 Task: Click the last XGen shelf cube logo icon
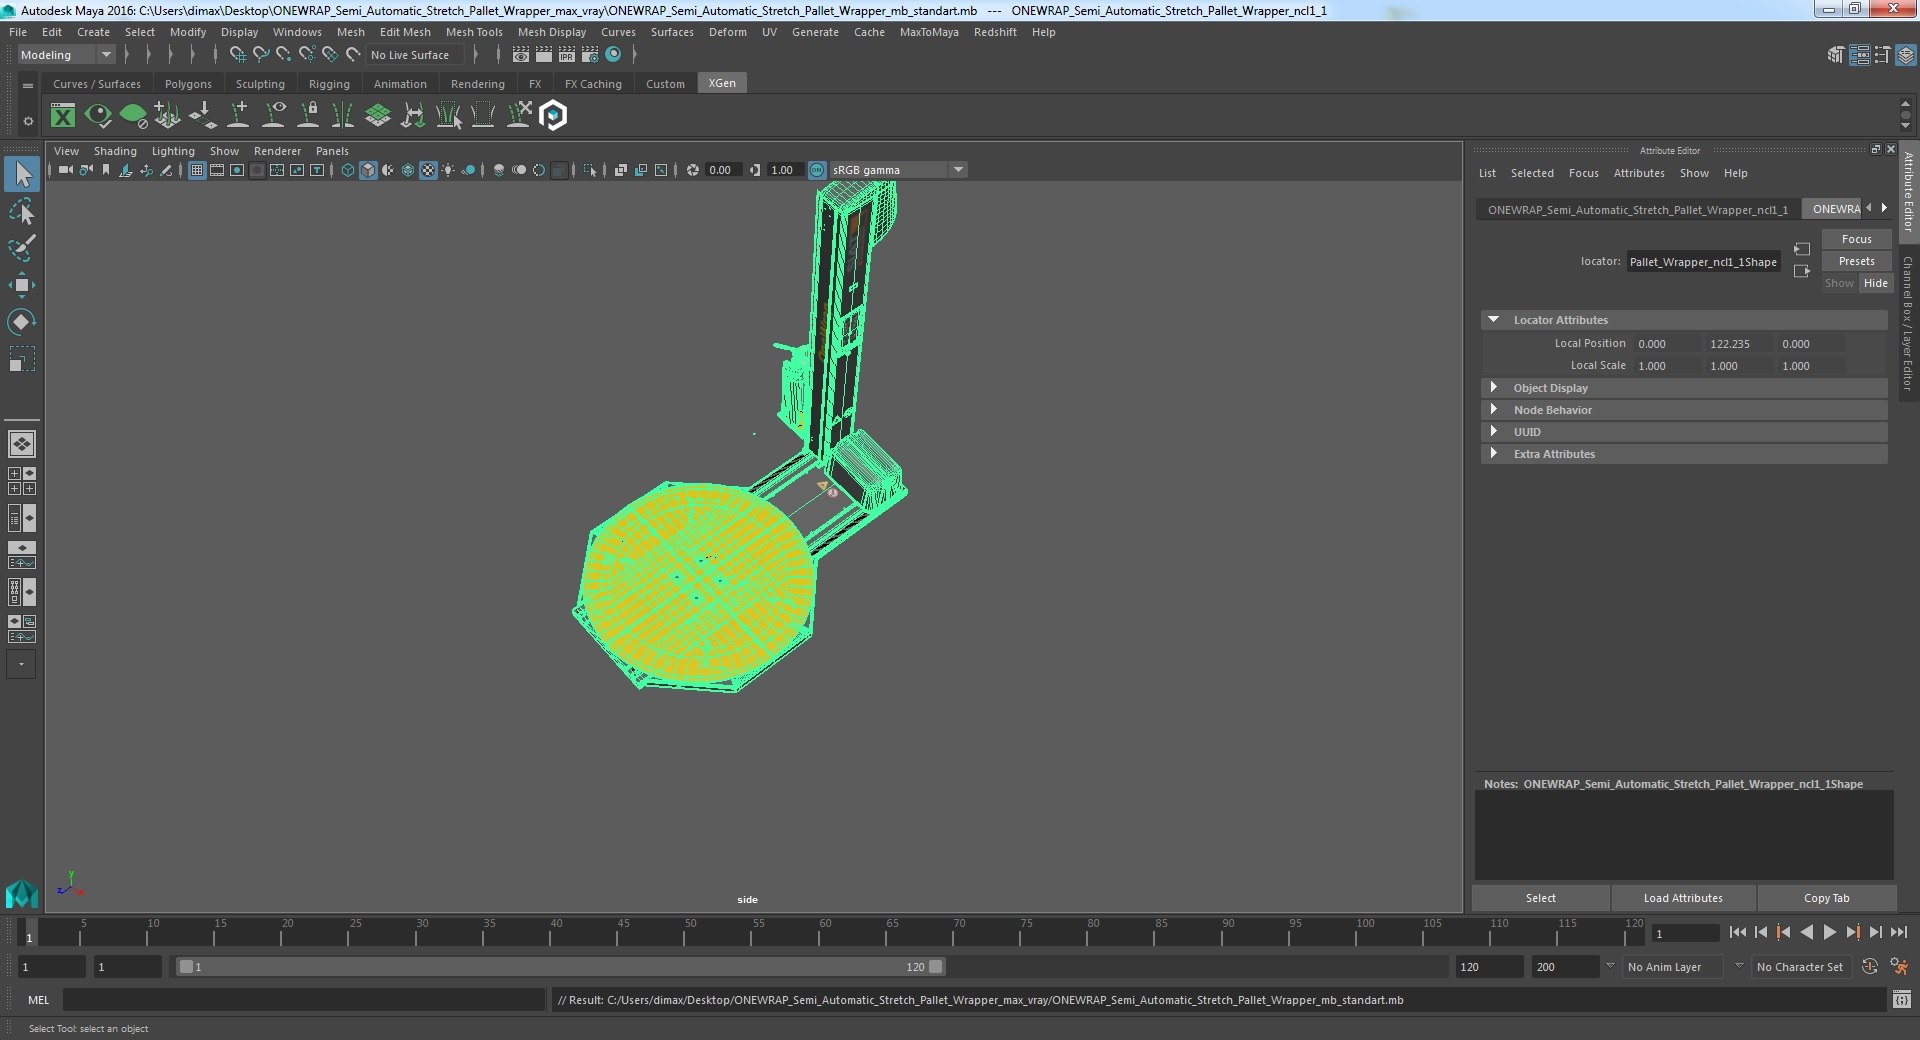pos(553,116)
